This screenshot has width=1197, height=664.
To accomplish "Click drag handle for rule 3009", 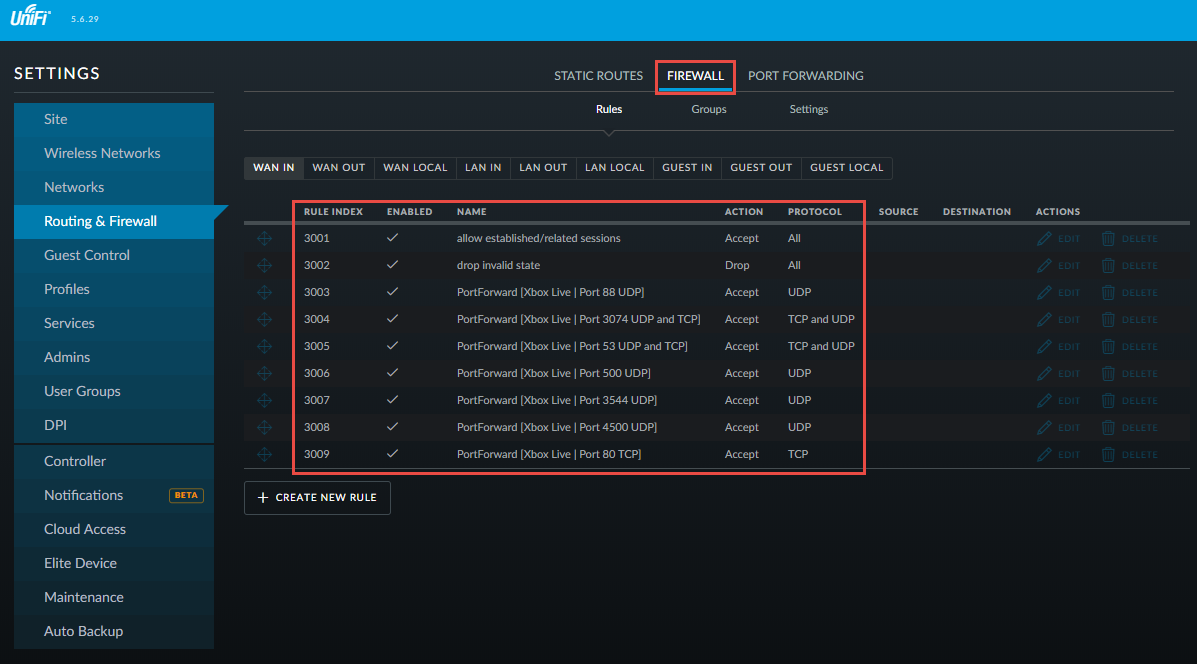I will click(x=264, y=455).
